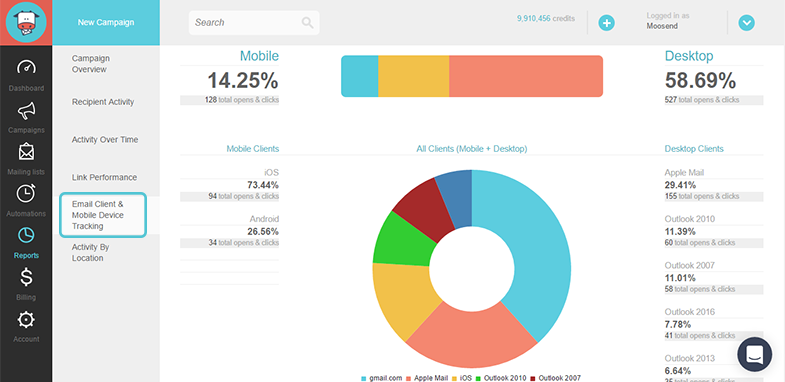Open the Automations clock icon

click(26, 193)
